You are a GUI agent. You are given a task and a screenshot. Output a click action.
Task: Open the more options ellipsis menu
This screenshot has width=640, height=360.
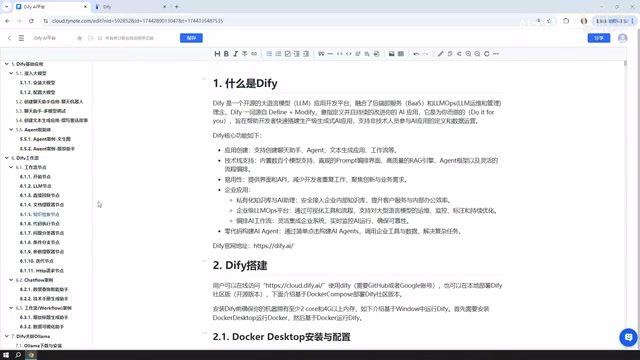pyautogui.click(x=496, y=54)
